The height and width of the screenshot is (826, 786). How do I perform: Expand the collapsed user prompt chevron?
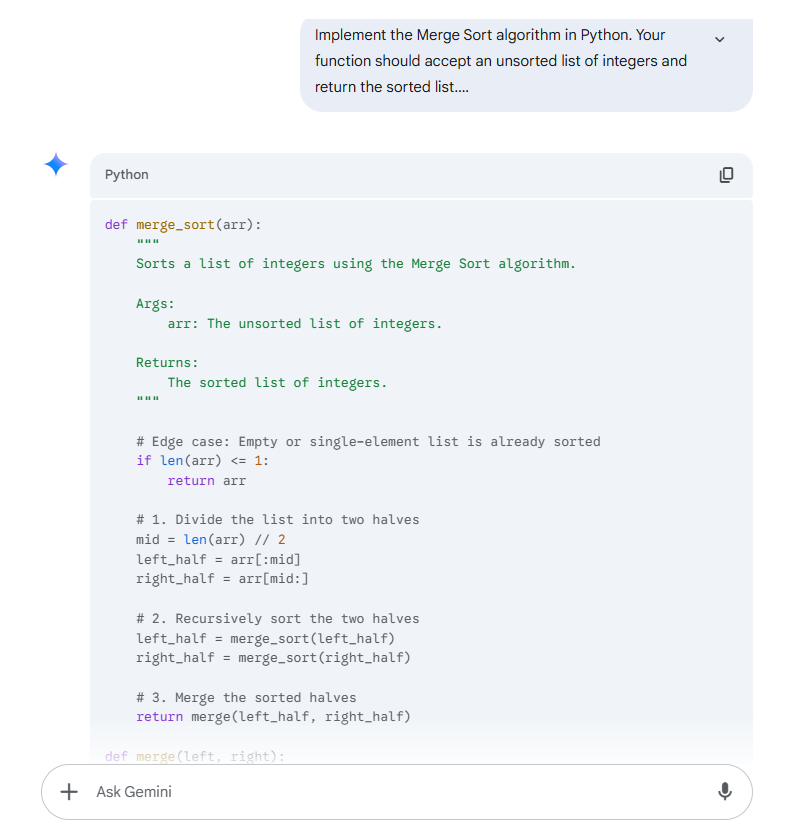click(719, 40)
